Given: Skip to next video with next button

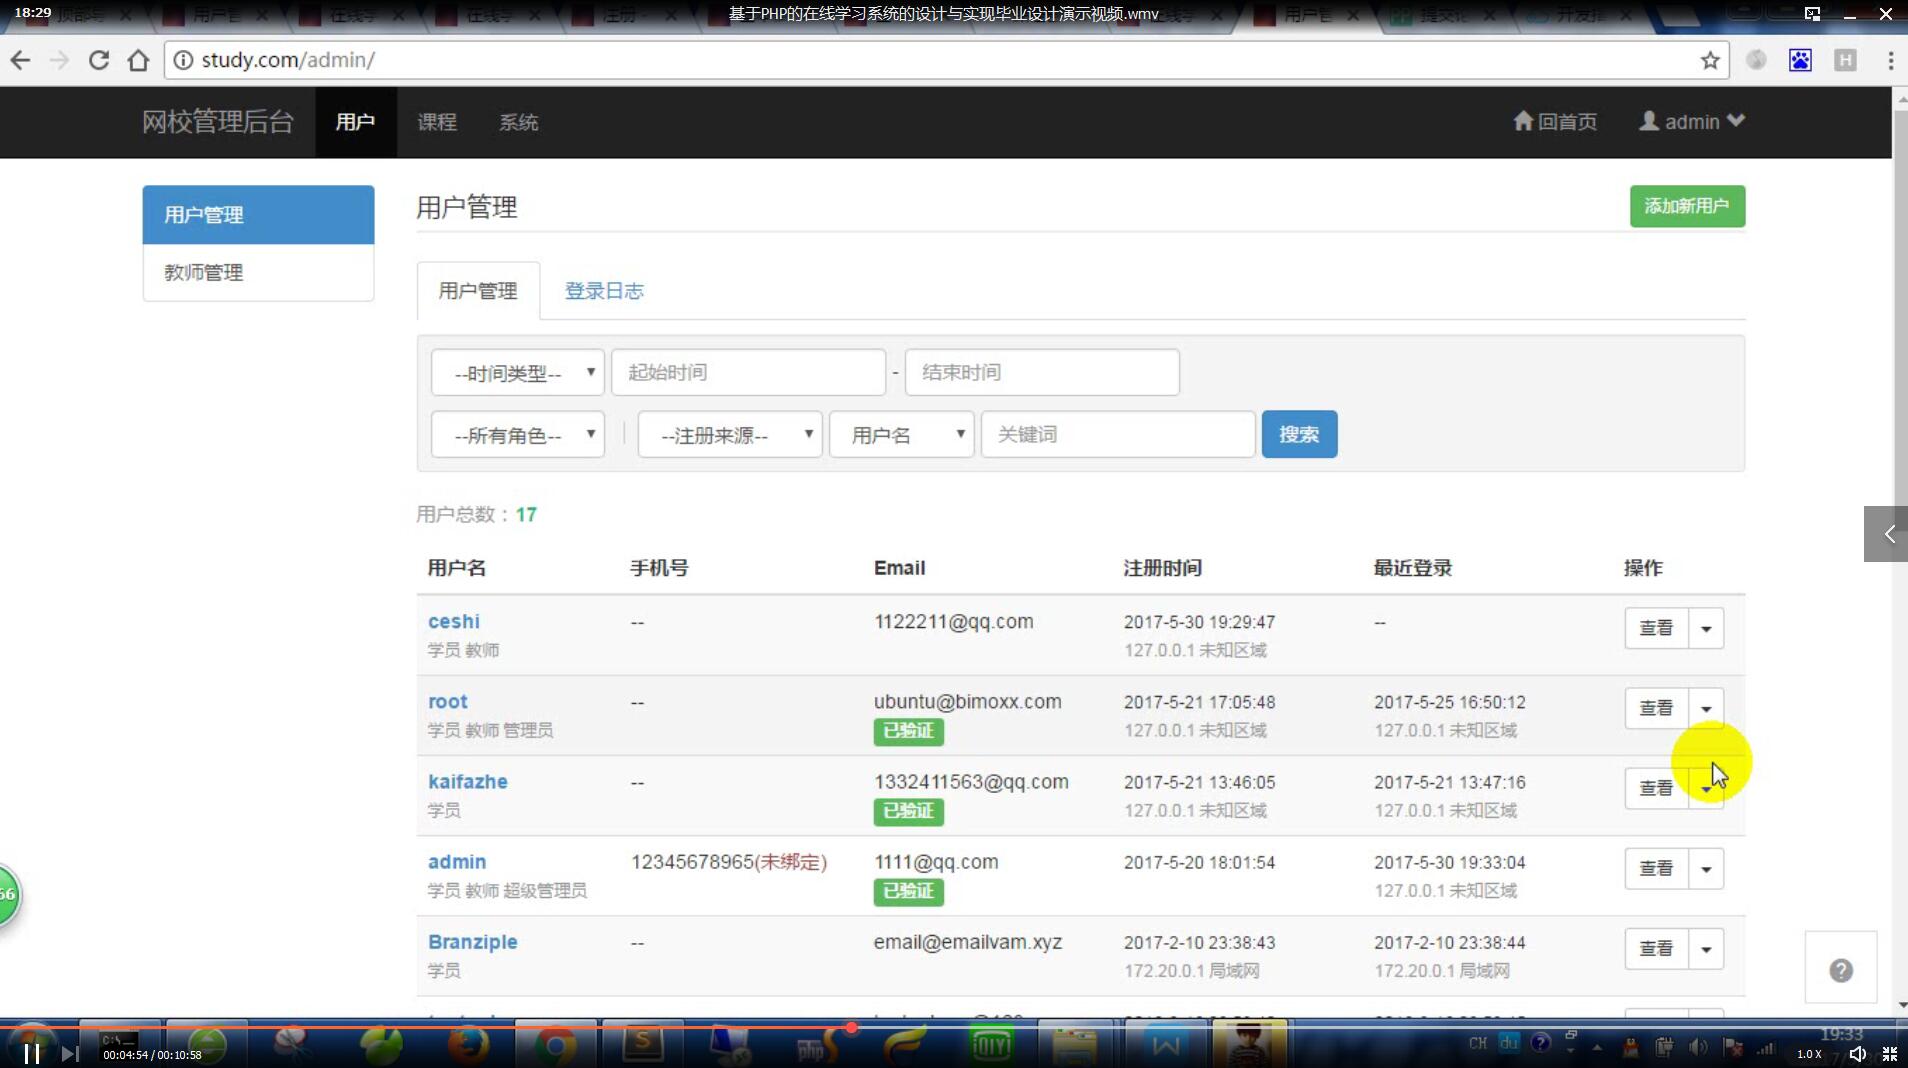Looking at the screenshot, I should point(70,1054).
